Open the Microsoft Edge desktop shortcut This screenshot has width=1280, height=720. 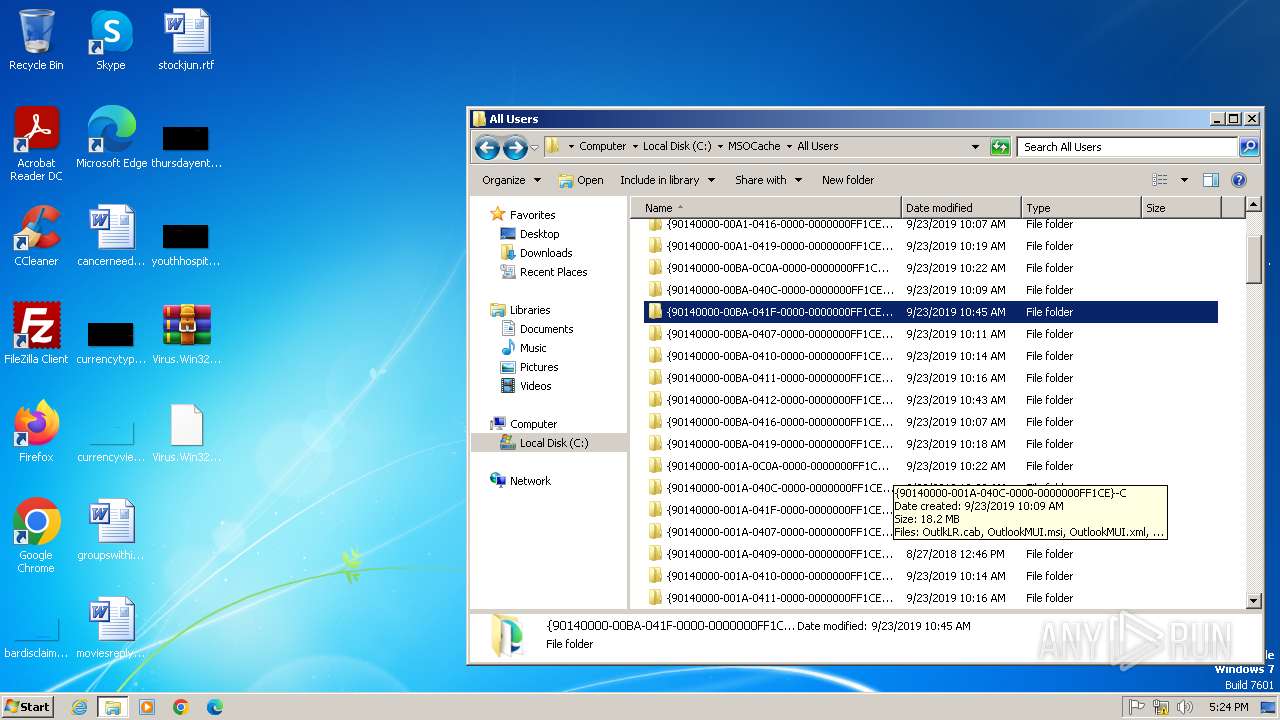111,138
